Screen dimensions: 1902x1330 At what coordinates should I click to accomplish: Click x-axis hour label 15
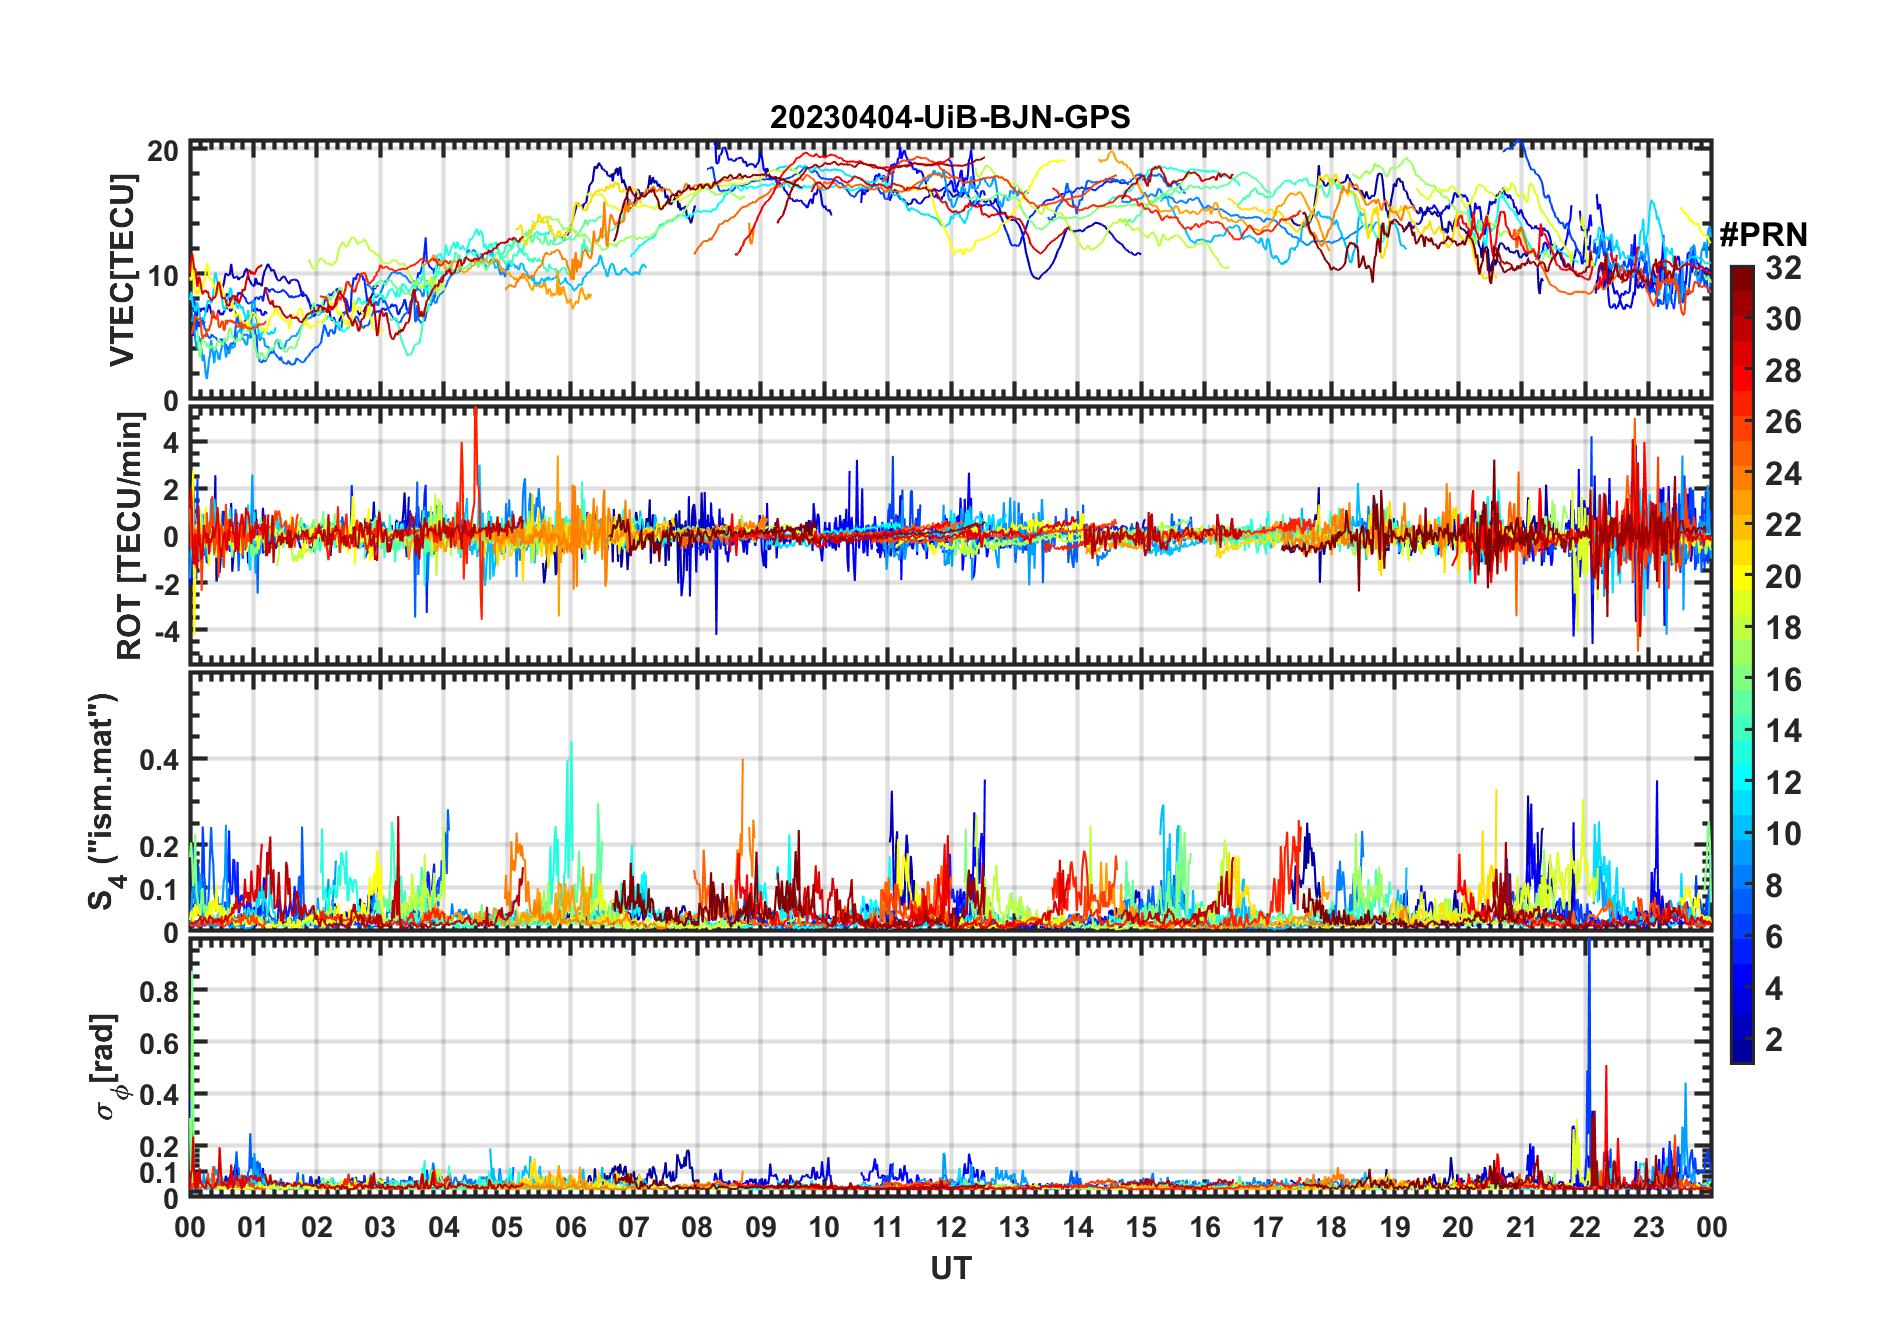[1141, 1227]
